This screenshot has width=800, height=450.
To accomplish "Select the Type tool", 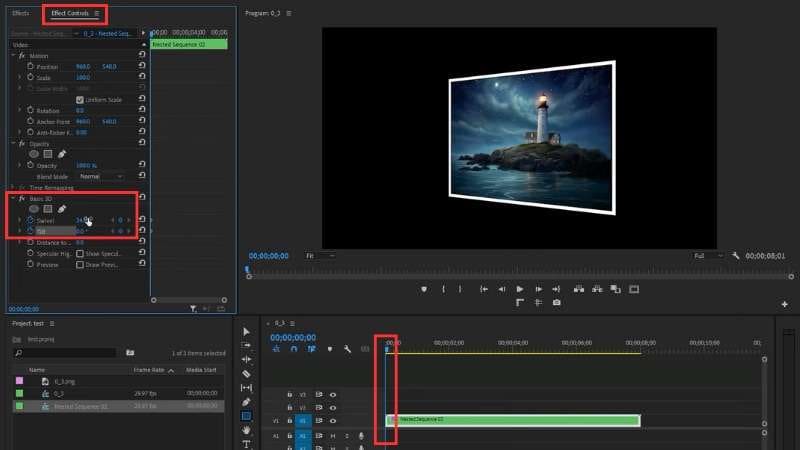I will coord(246,444).
